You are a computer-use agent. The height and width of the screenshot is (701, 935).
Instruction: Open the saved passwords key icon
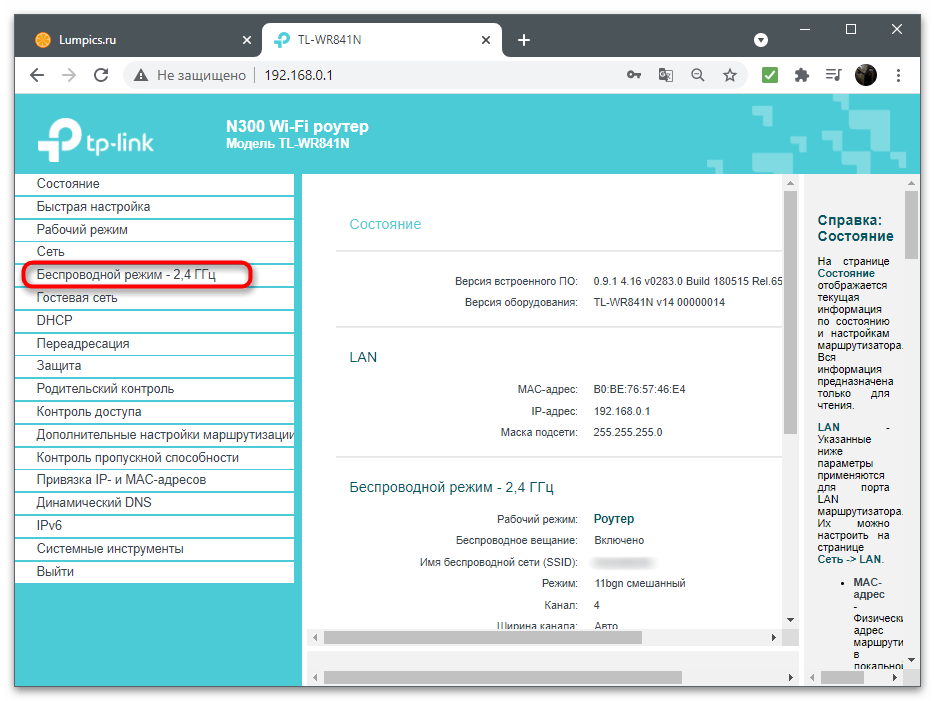(634, 75)
